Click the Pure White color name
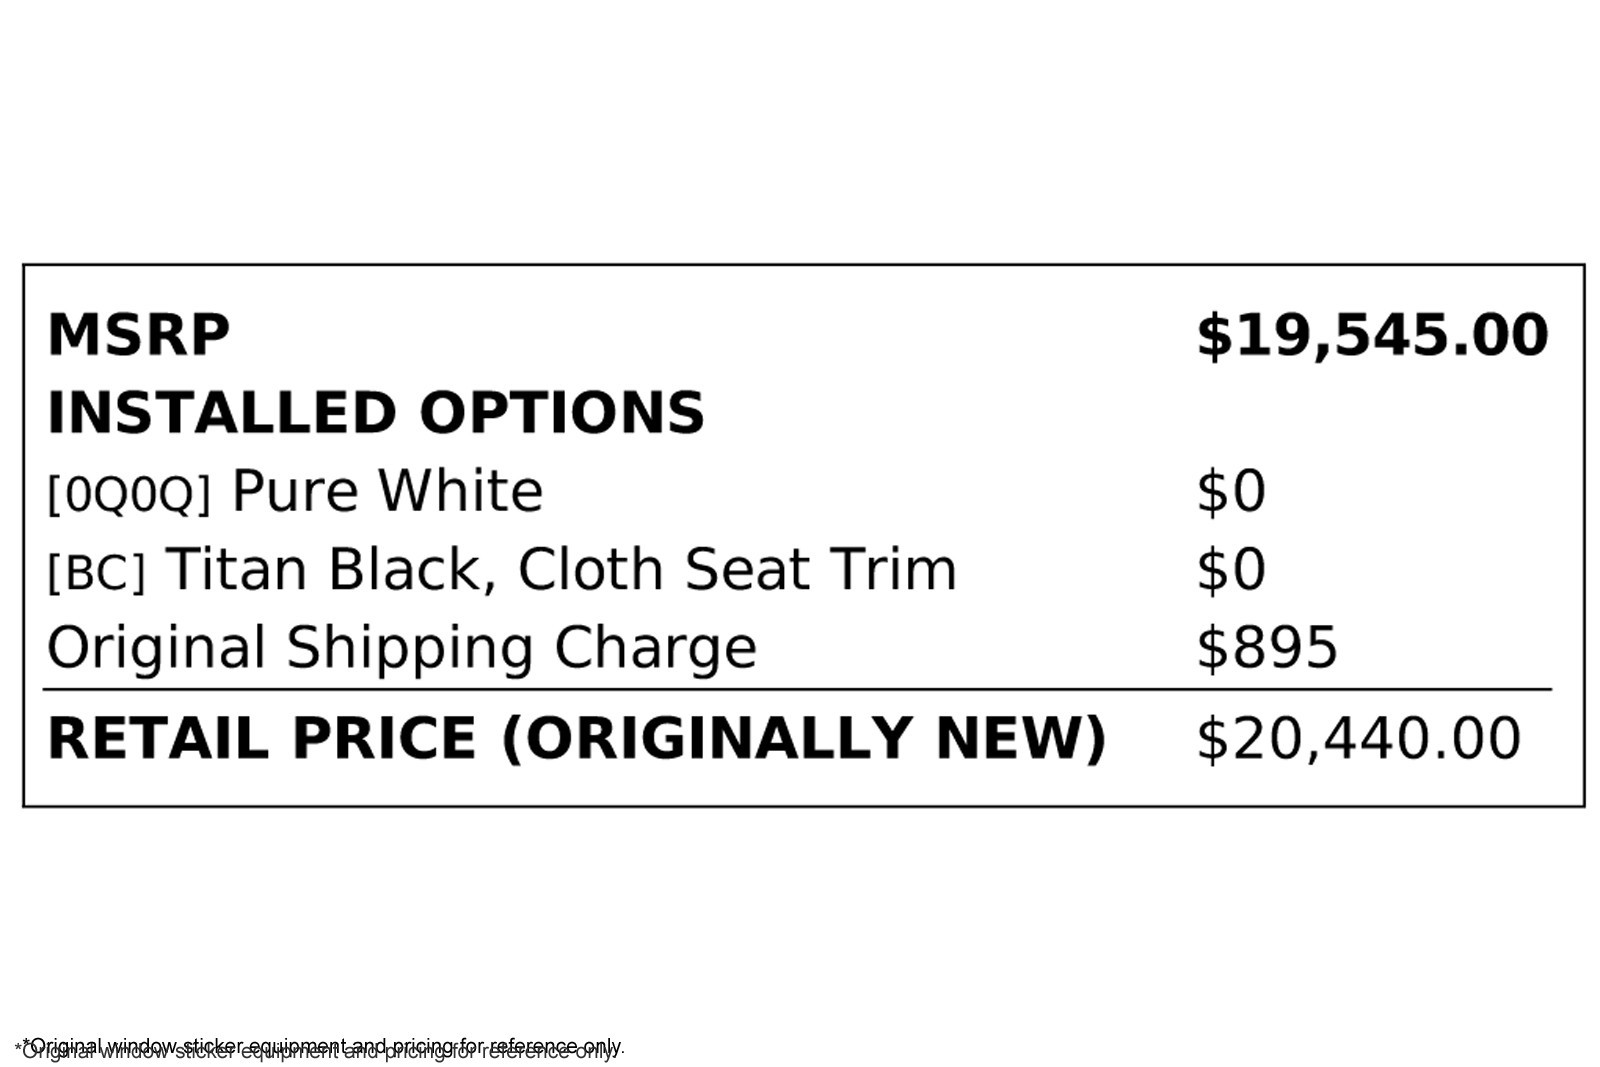1600x1067 pixels. point(387,491)
